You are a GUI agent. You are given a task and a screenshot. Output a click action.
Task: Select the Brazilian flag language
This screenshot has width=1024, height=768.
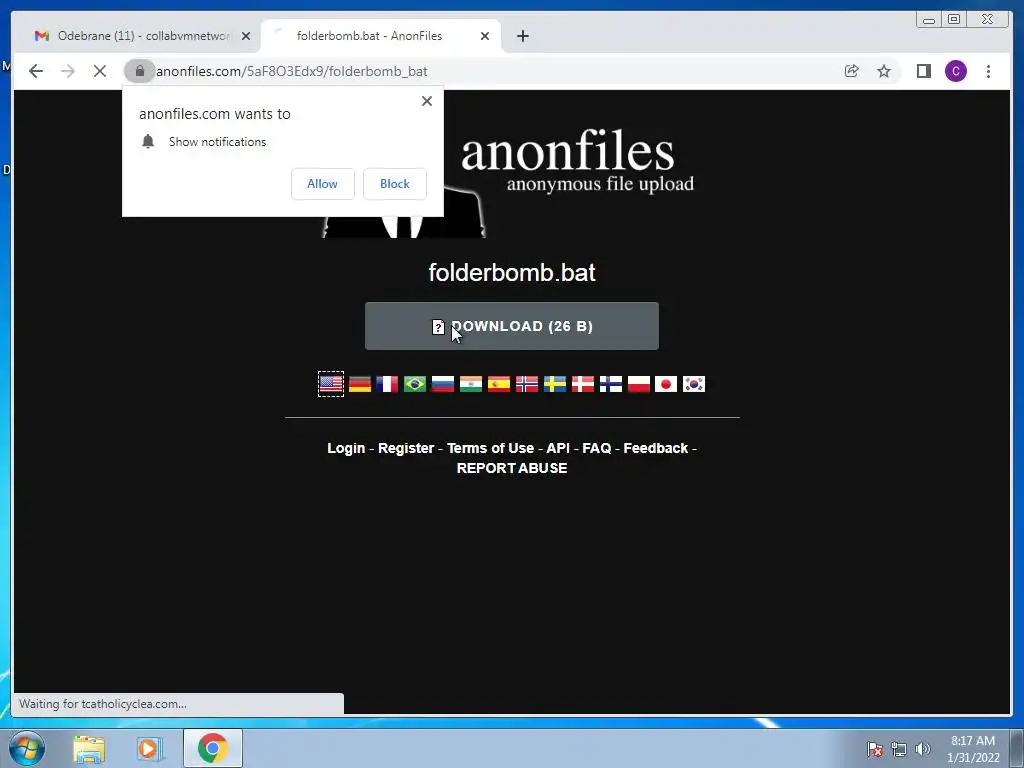(x=415, y=384)
